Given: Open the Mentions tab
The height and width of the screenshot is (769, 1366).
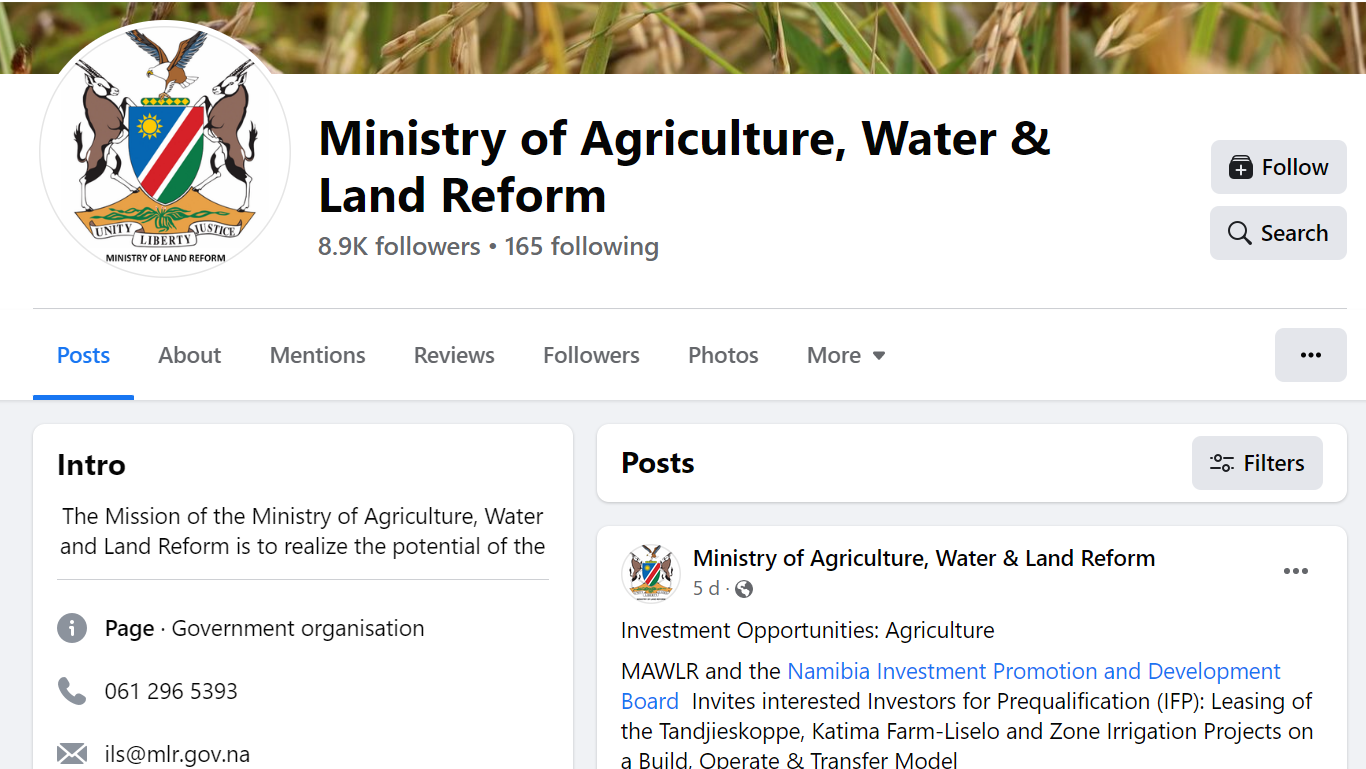Looking at the screenshot, I should click(317, 355).
